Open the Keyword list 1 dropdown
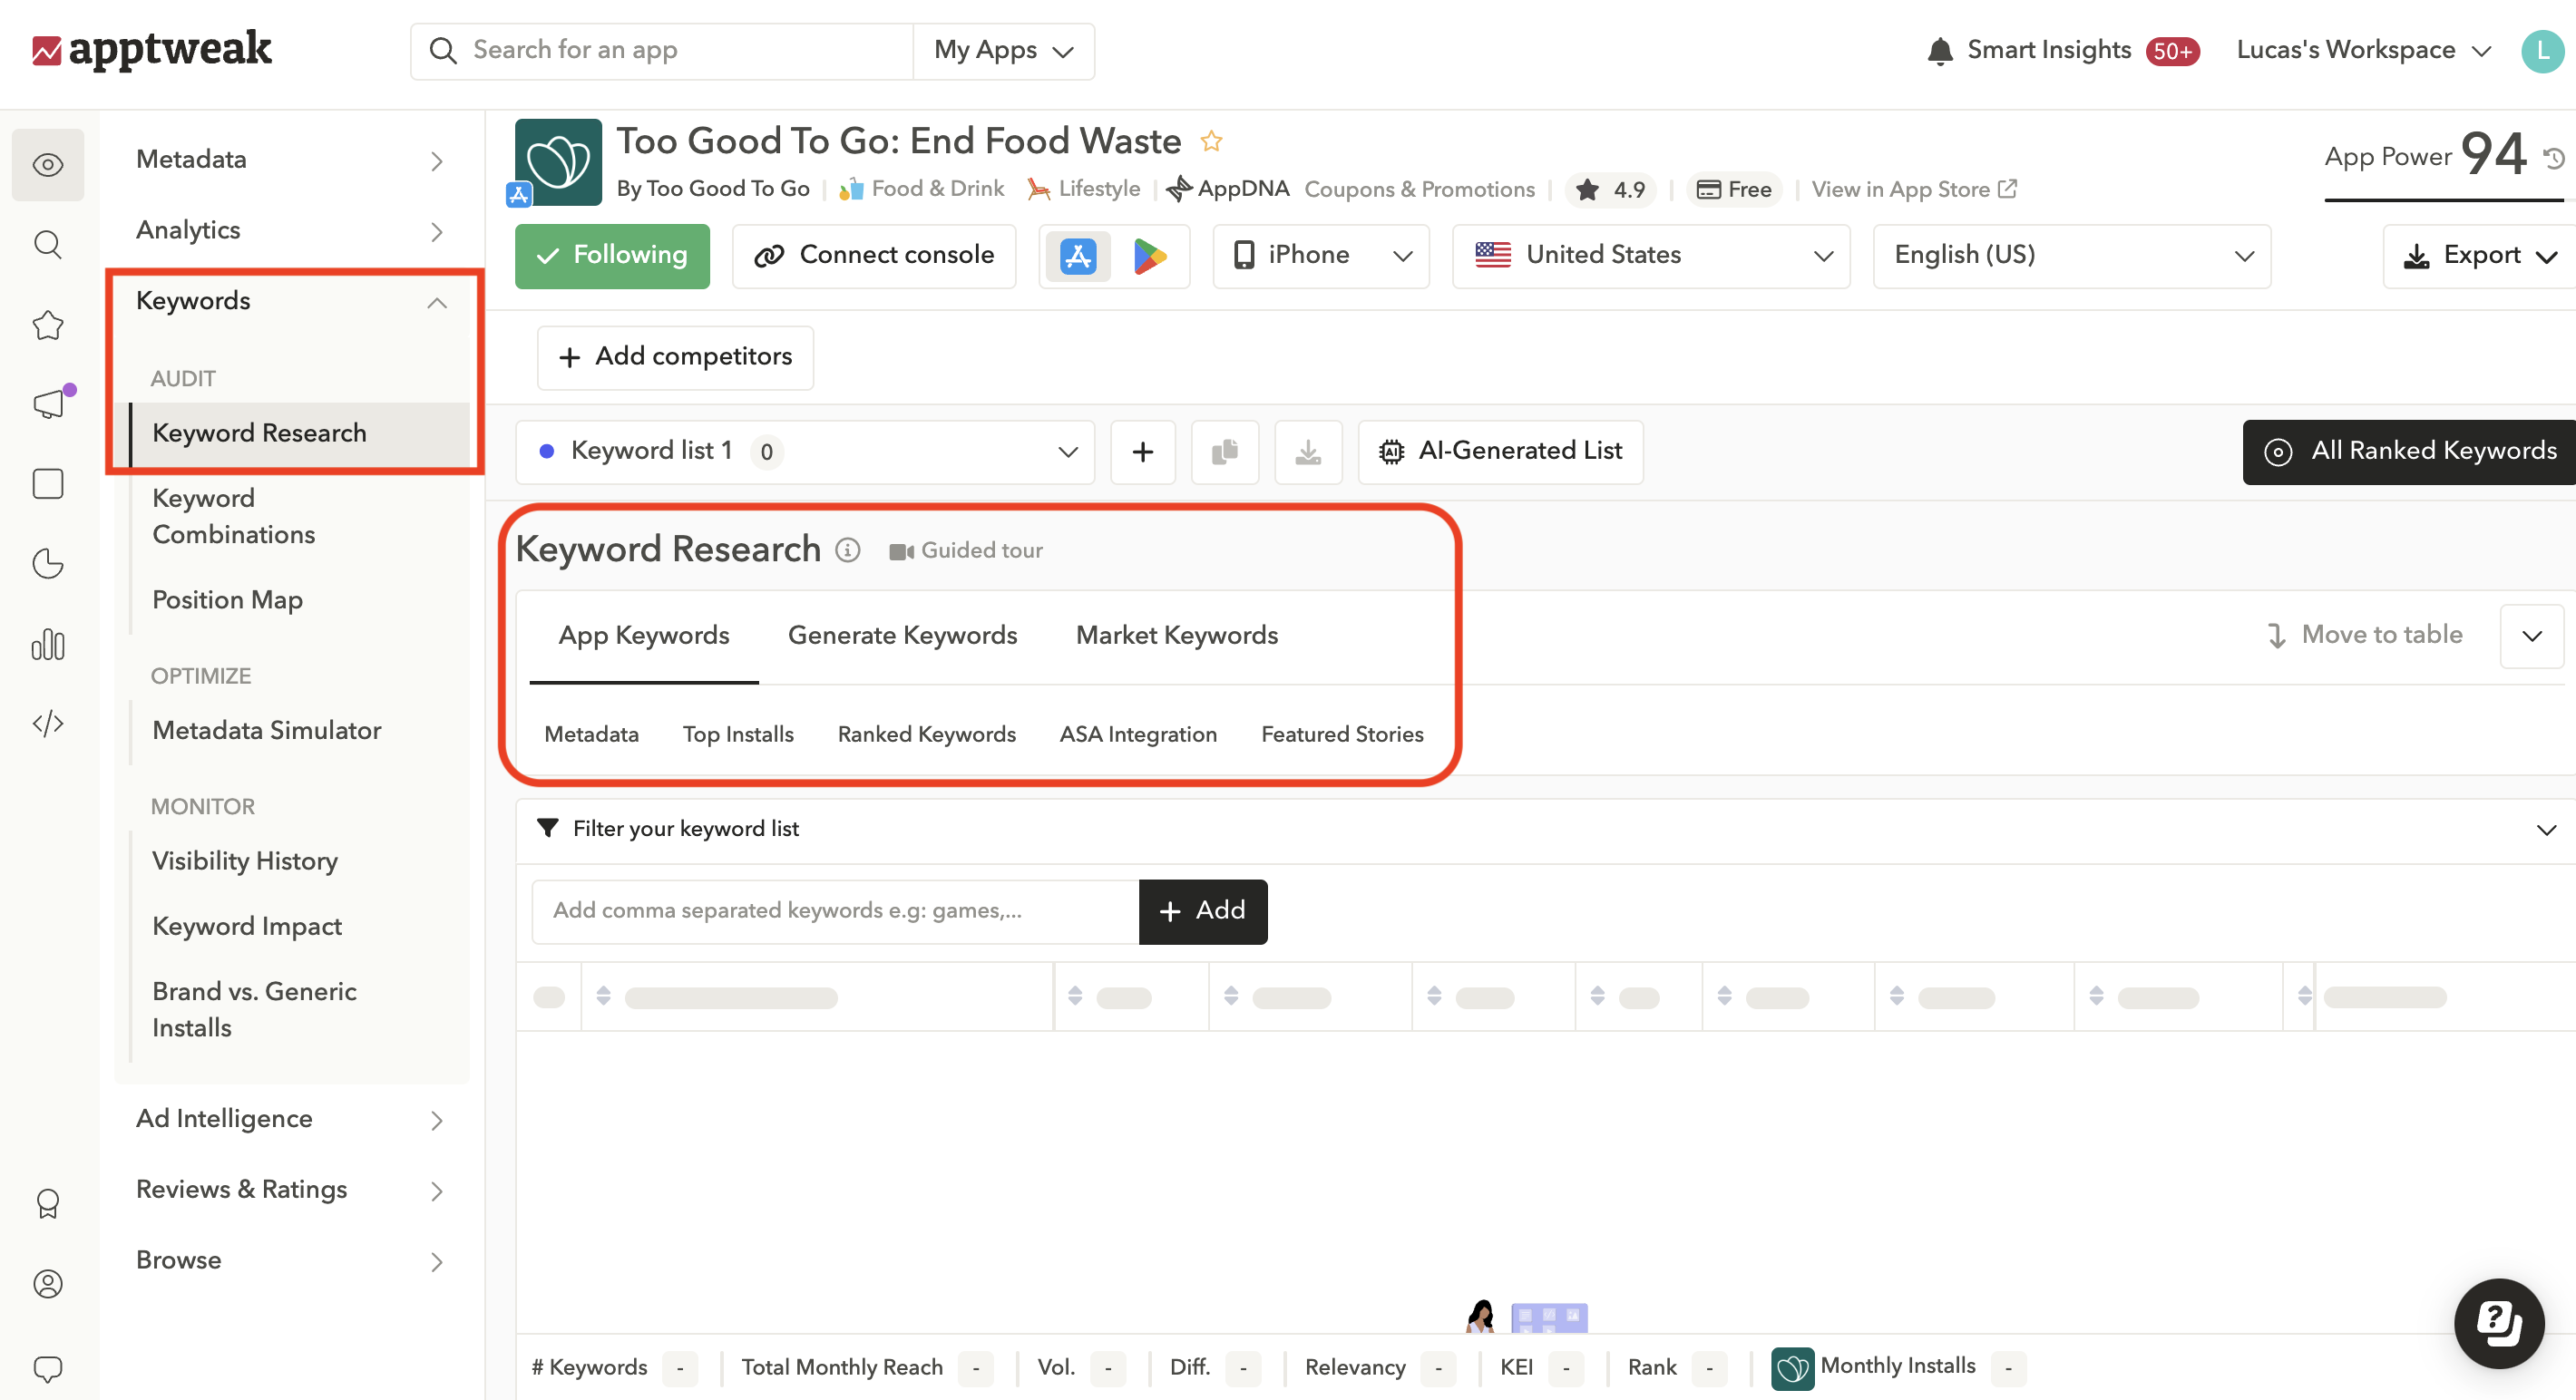Image resolution: width=2576 pixels, height=1400 pixels. 805,452
